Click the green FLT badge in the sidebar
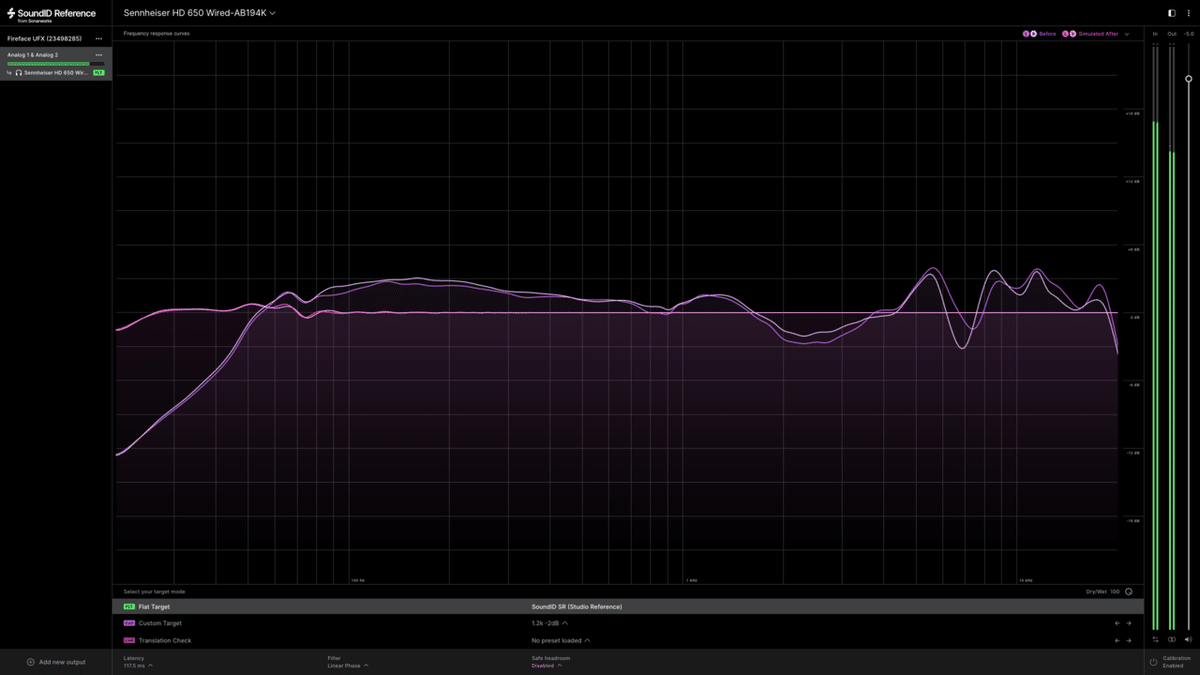Screen dimensions: 1200x675 tap(98, 73)
